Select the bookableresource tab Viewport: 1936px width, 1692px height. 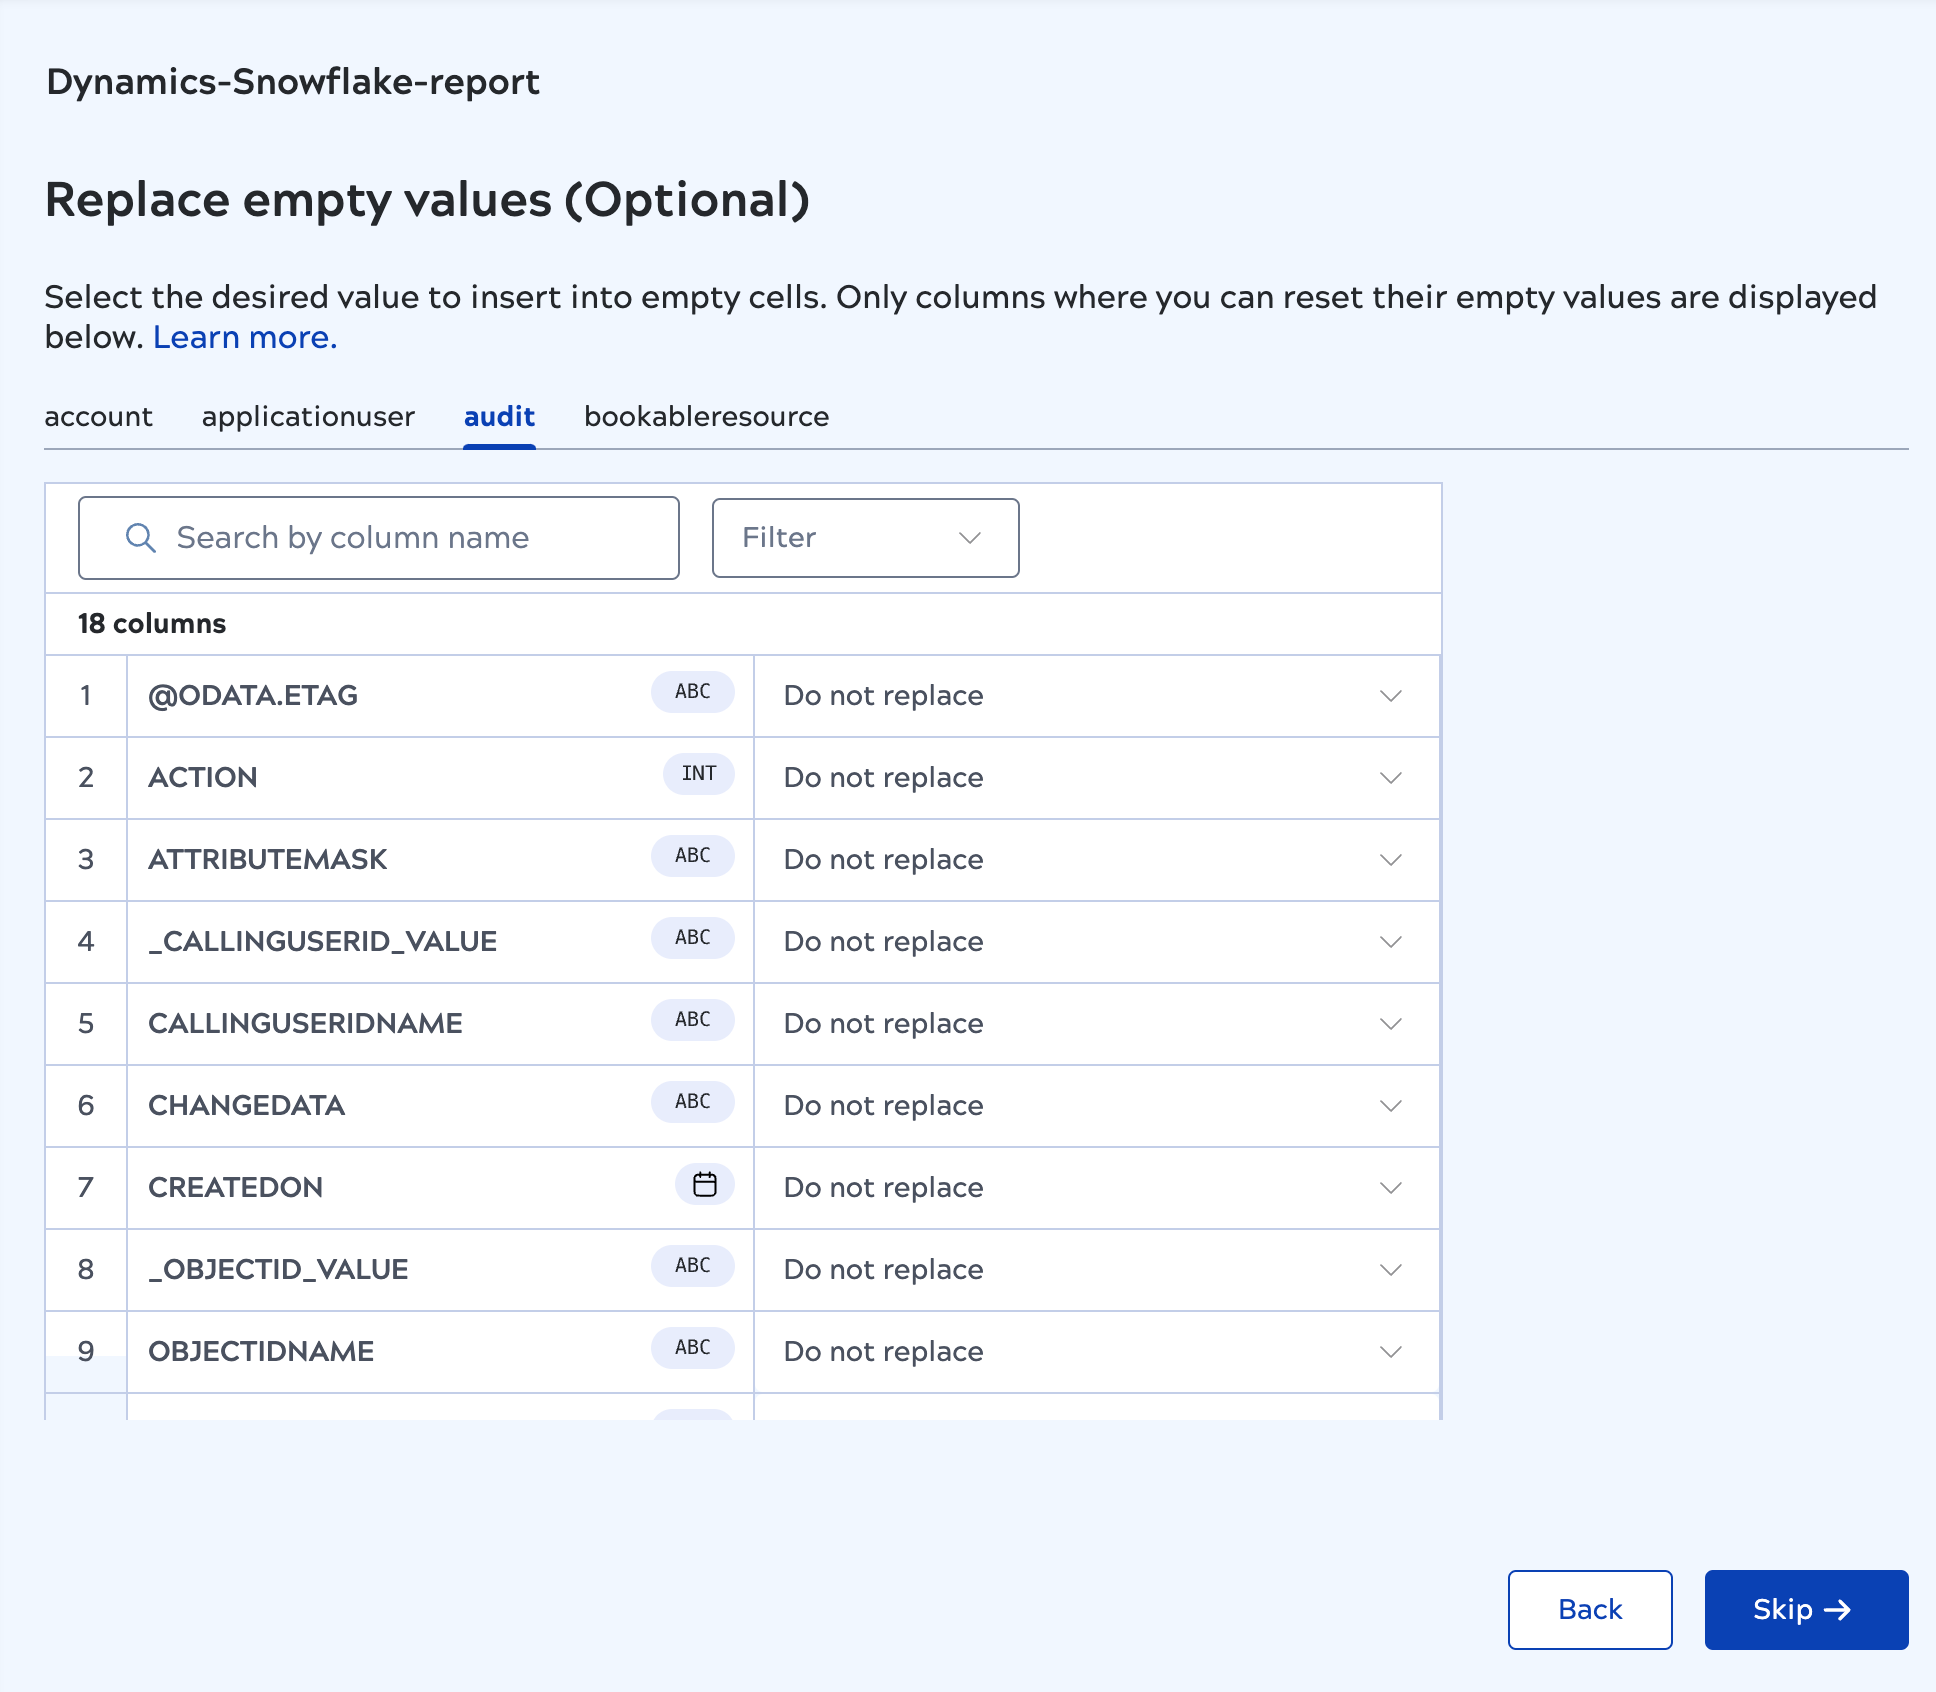(706, 417)
